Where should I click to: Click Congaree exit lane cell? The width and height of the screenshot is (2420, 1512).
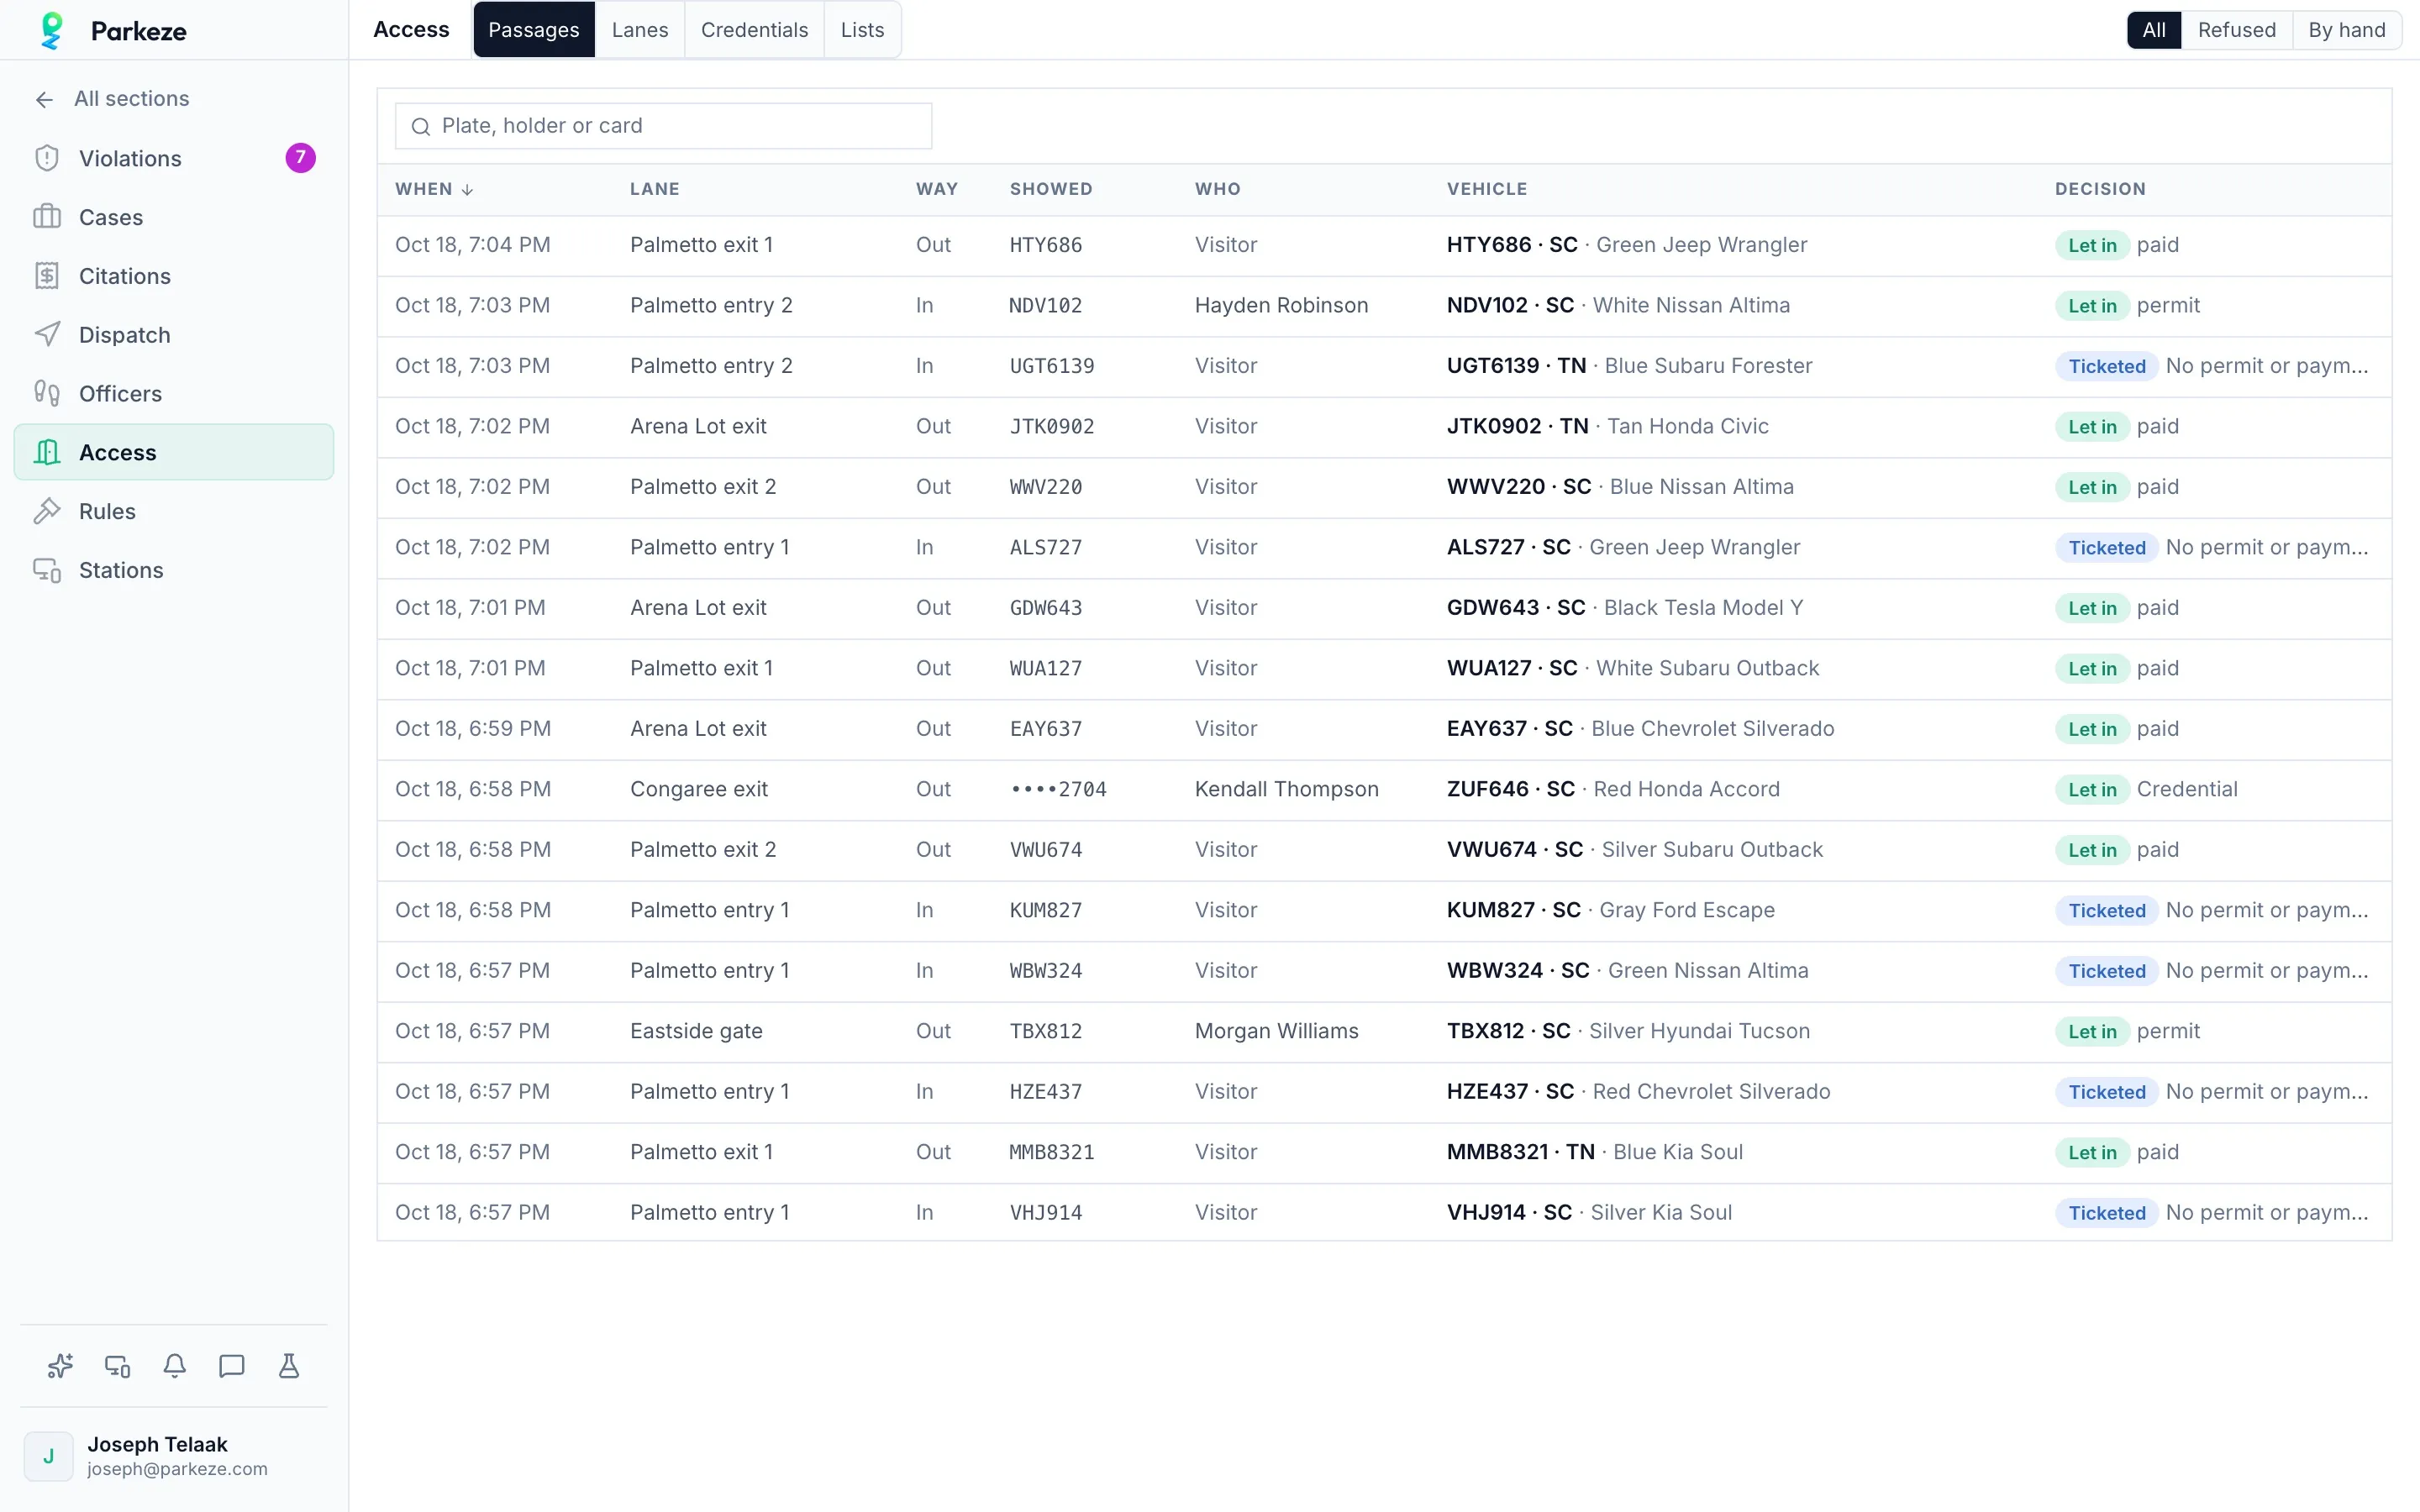699,790
